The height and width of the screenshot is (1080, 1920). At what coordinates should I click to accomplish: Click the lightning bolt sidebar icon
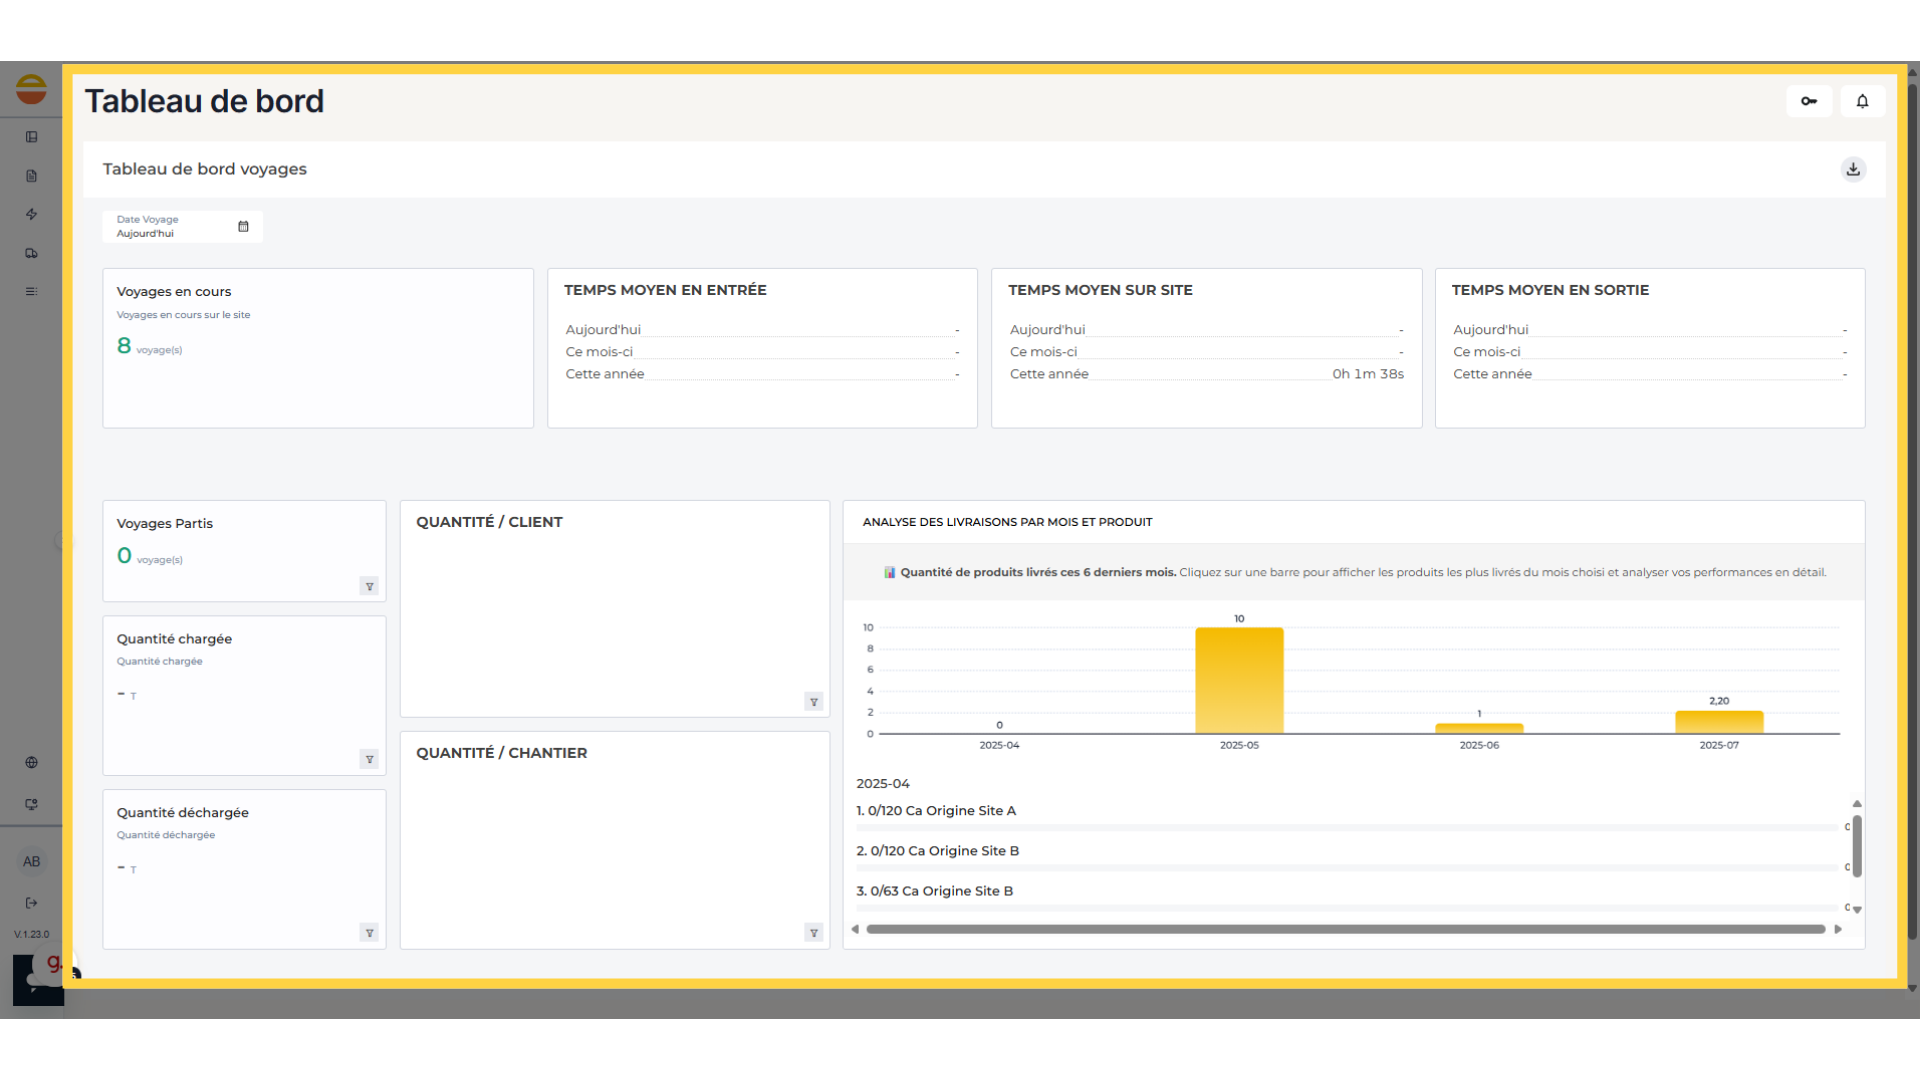31,215
